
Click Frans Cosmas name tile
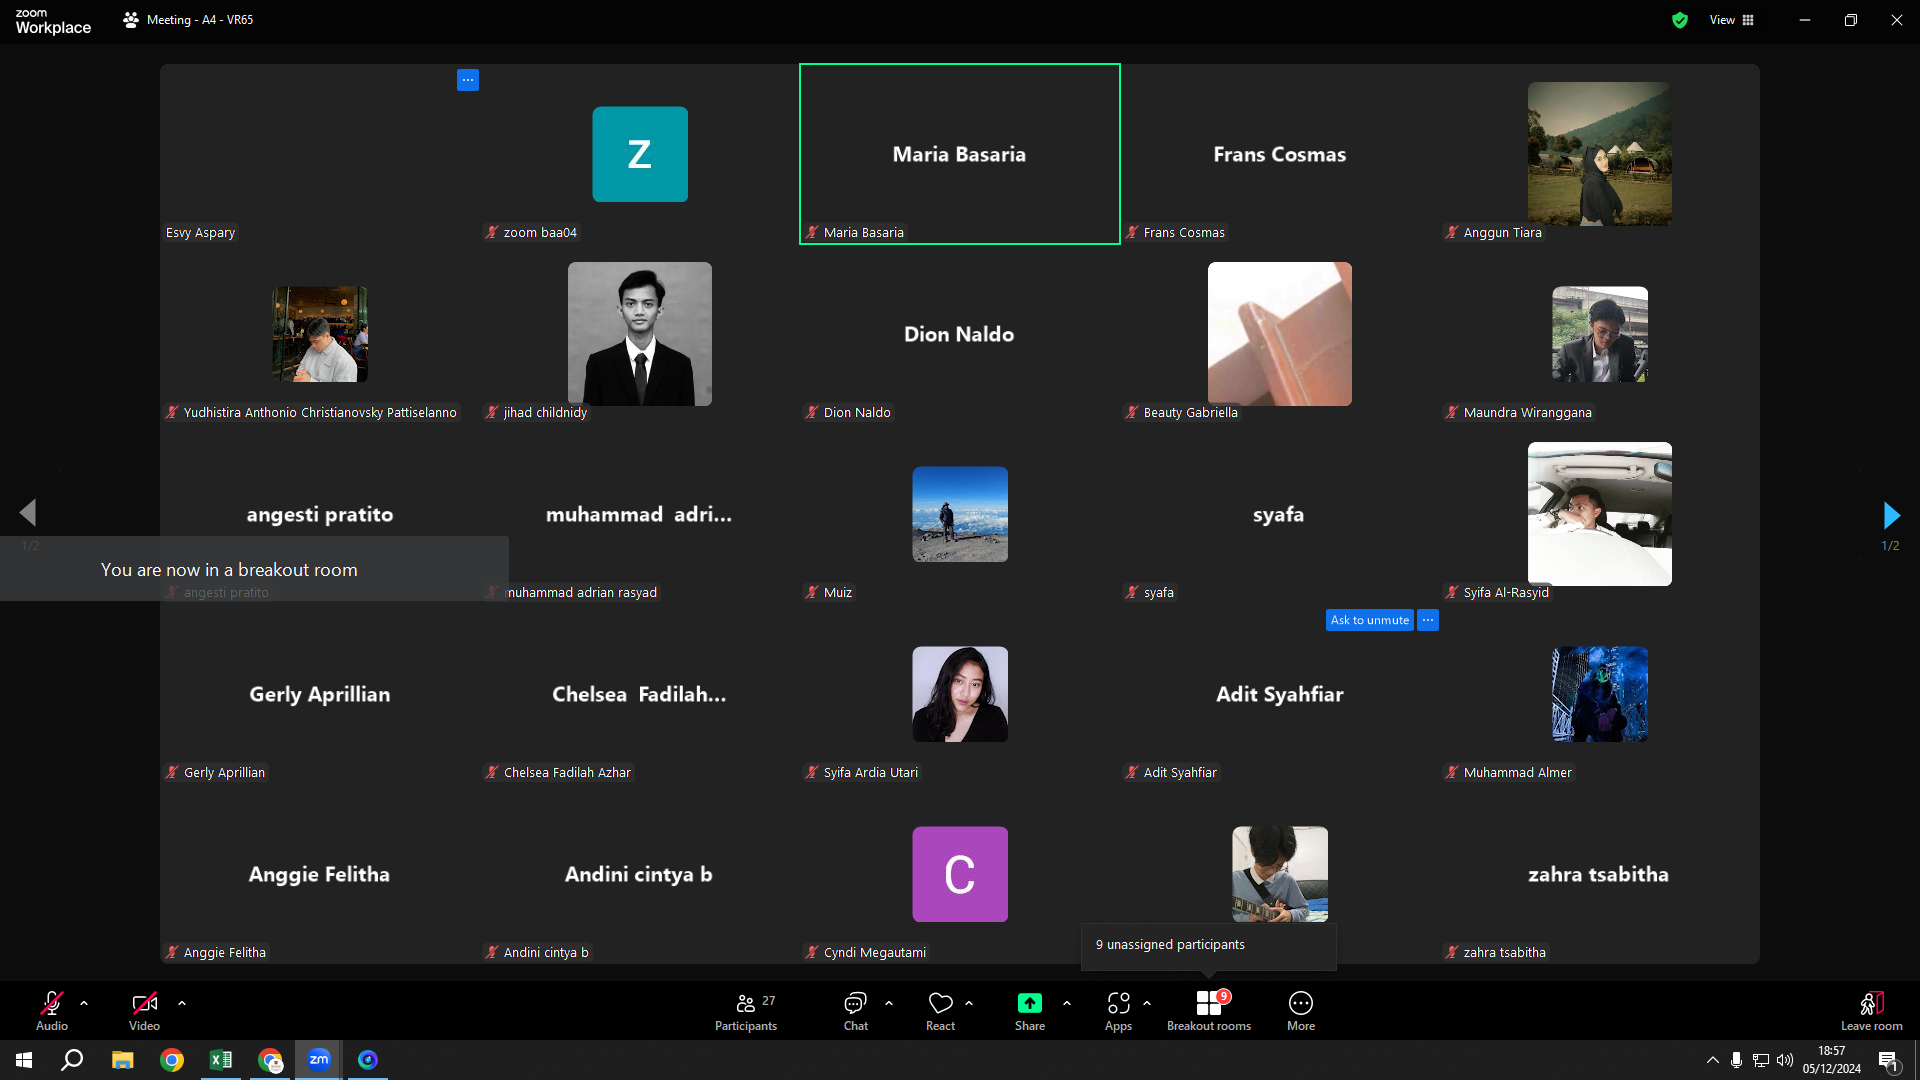(x=1280, y=154)
